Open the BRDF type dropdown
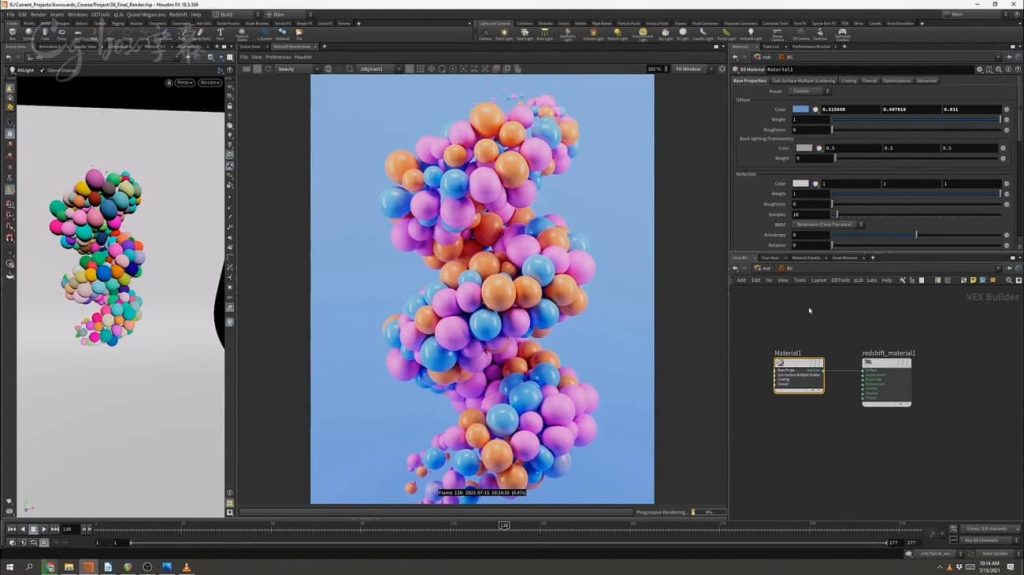Viewport: 1024px width, 575px height. point(829,224)
